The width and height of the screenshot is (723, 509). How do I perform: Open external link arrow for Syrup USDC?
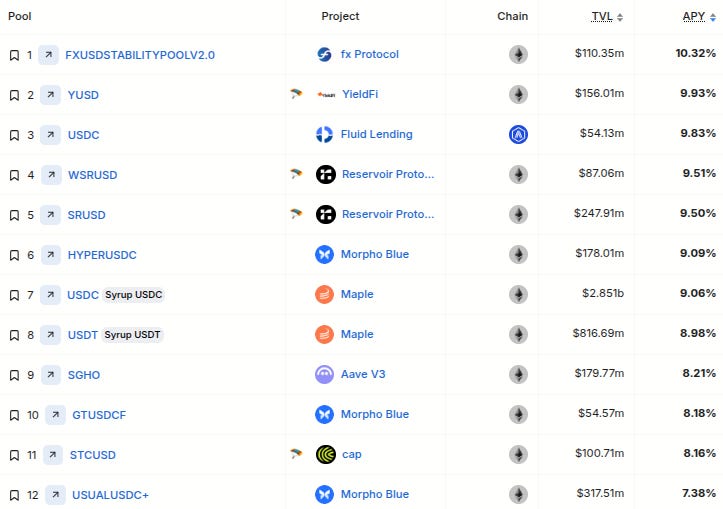[x=50, y=295]
